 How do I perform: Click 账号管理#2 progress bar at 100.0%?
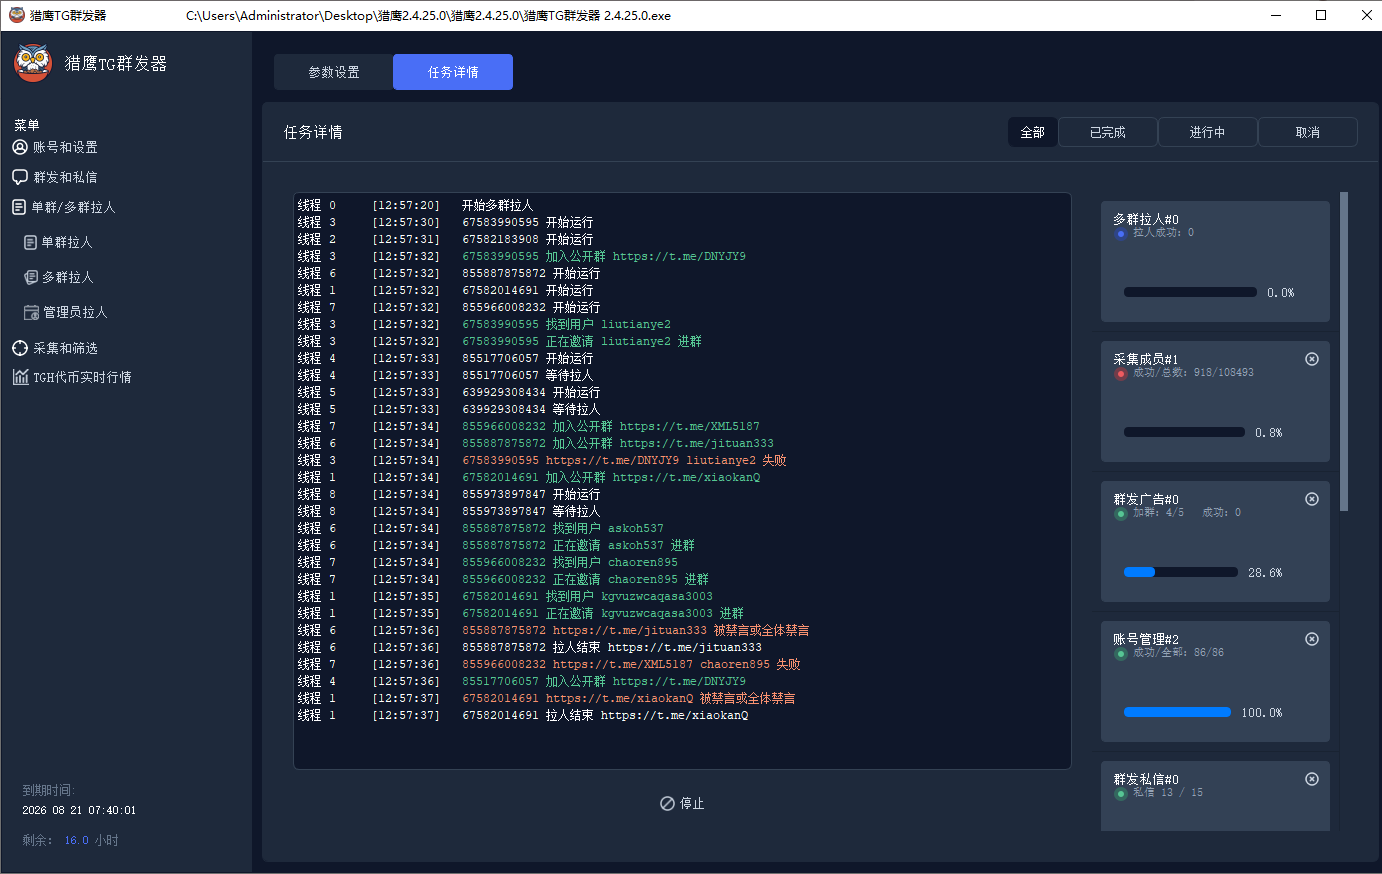pyautogui.click(x=1177, y=712)
